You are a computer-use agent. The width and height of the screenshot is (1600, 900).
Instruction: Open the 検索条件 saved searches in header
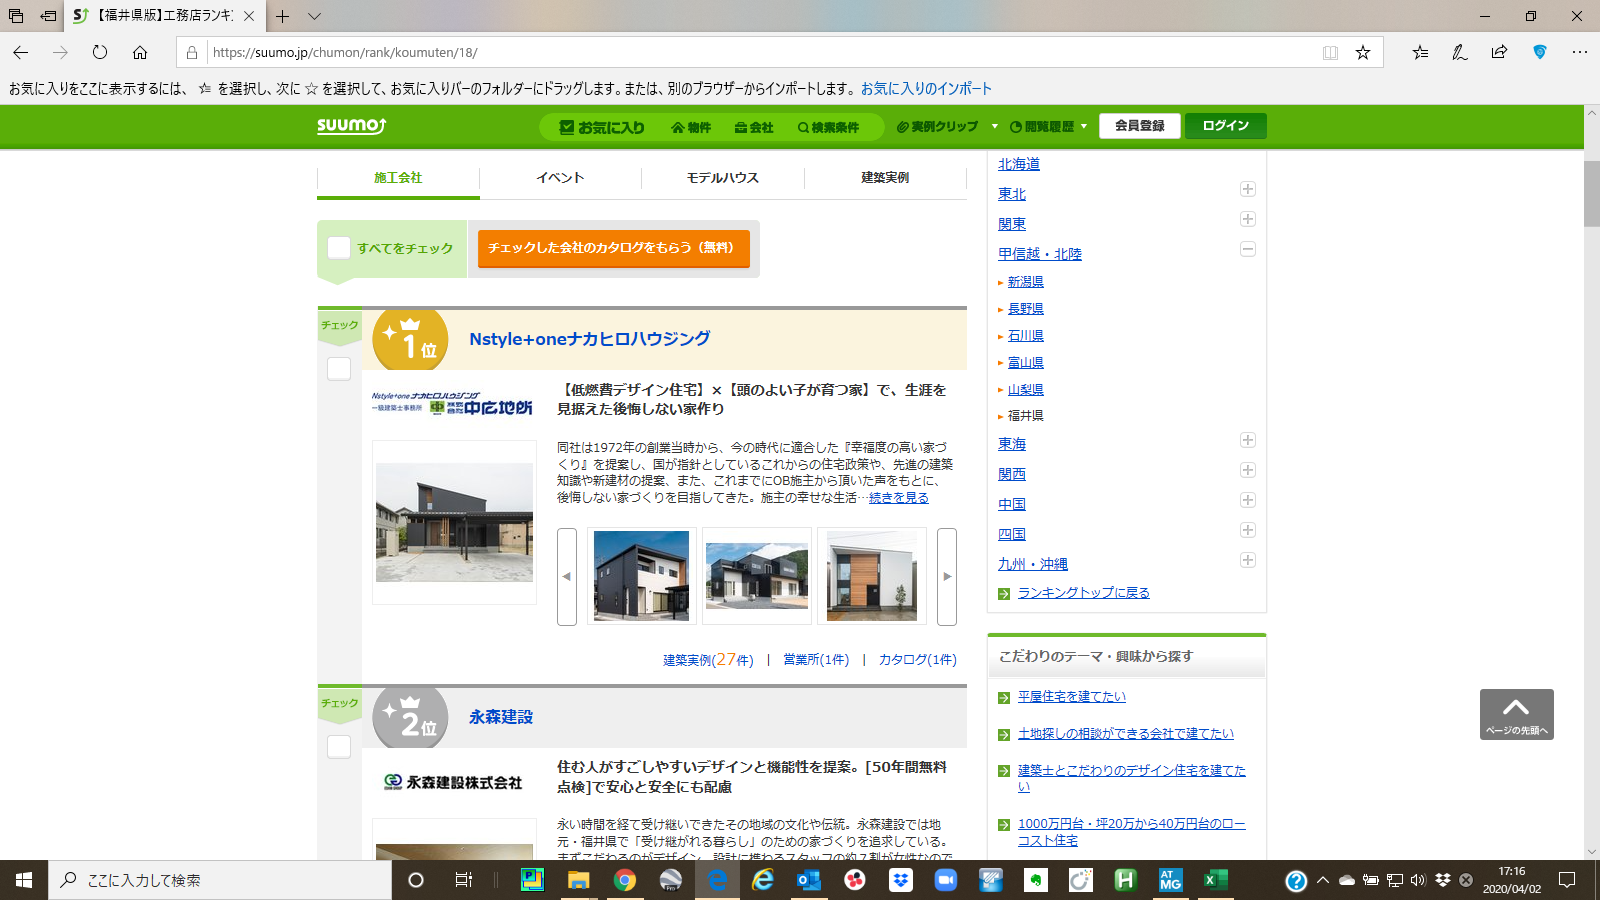point(828,127)
